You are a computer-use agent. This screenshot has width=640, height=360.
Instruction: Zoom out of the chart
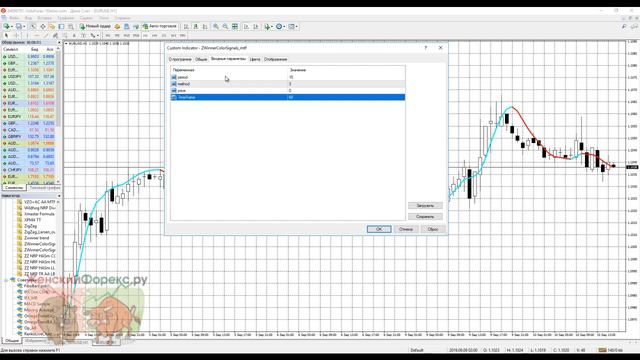[225, 26]
